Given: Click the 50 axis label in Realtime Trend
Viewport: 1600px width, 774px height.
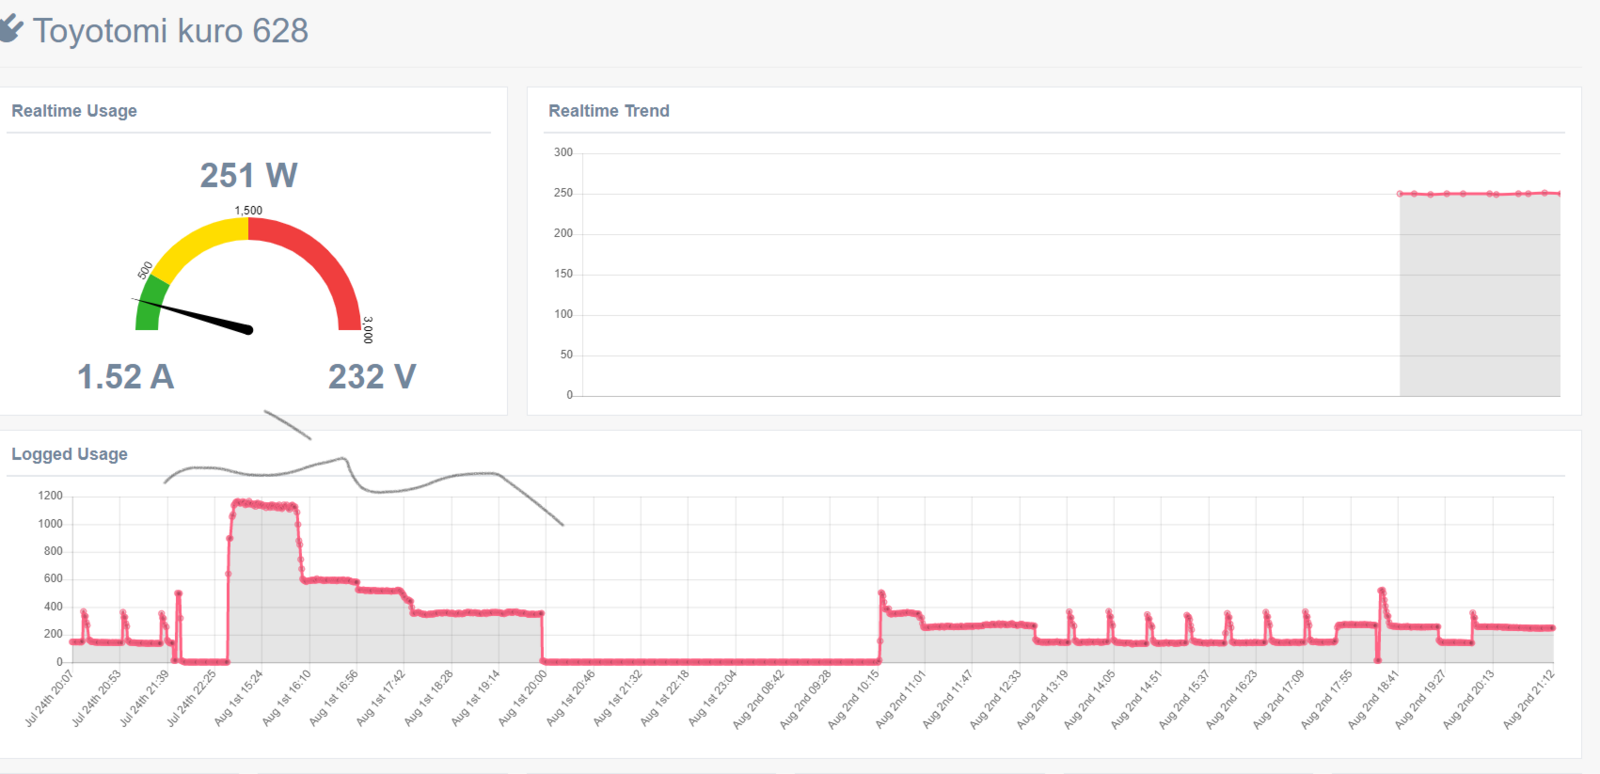Looking at the screenshot, I should click(566, 355).
